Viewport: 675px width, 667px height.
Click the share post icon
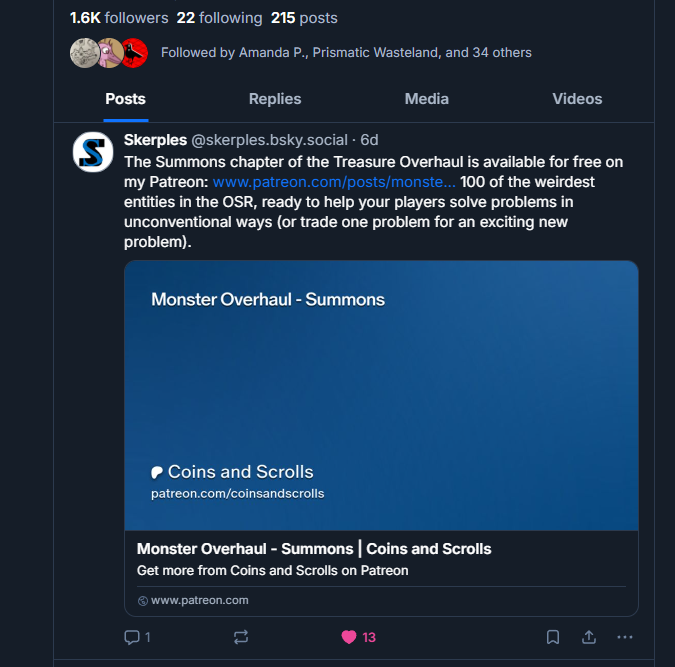tap(589, 637)
